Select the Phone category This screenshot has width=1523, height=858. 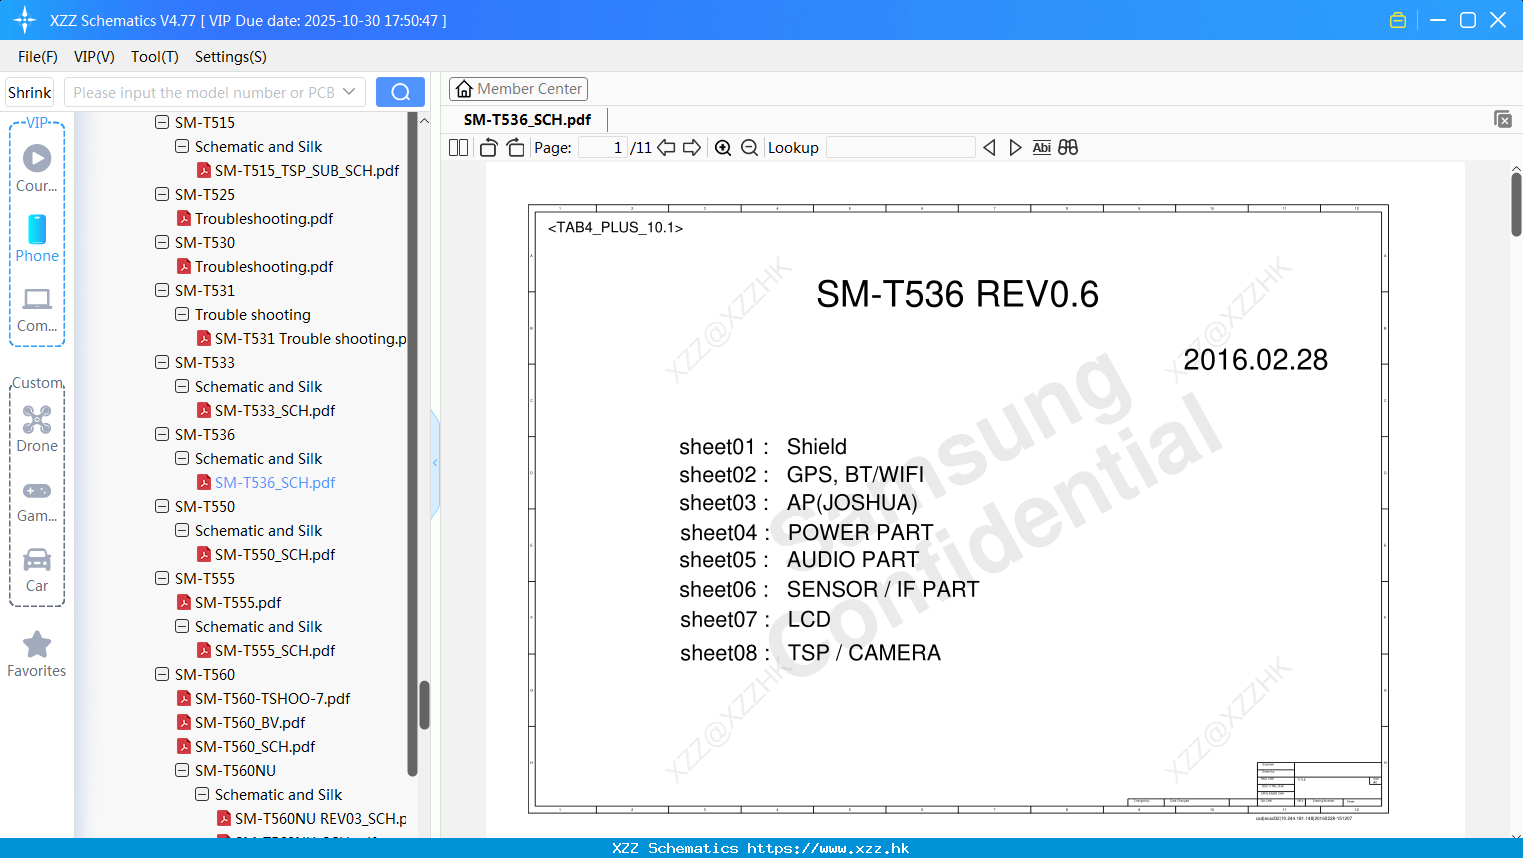(37, 238)
